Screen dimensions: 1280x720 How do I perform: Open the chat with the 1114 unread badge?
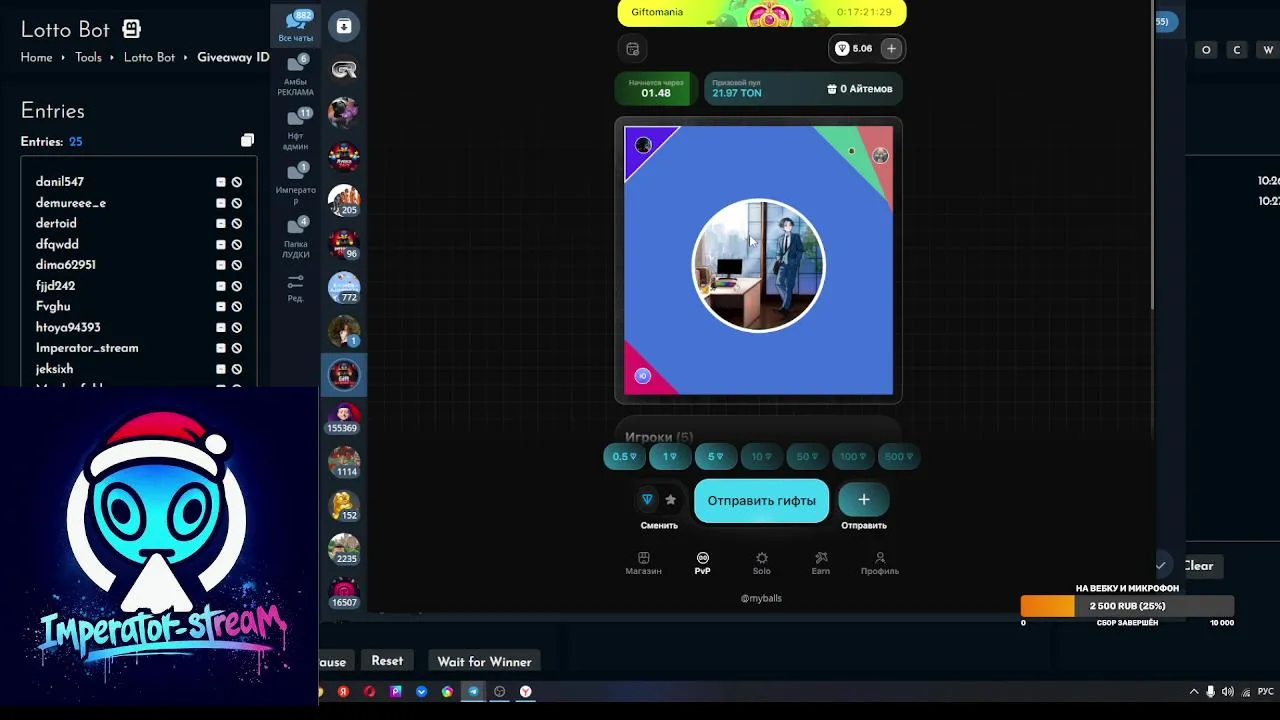[x=344, y=462]
